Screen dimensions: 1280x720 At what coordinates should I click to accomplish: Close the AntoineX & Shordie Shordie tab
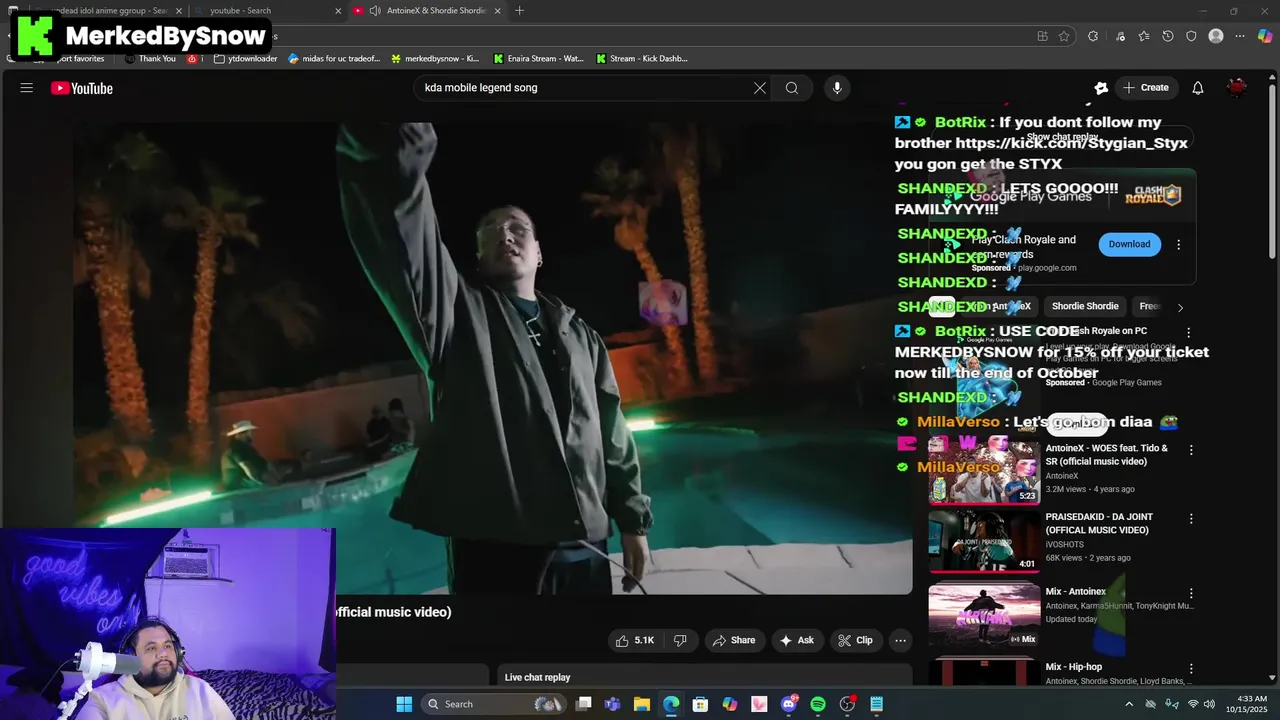[x=497, y=11]
